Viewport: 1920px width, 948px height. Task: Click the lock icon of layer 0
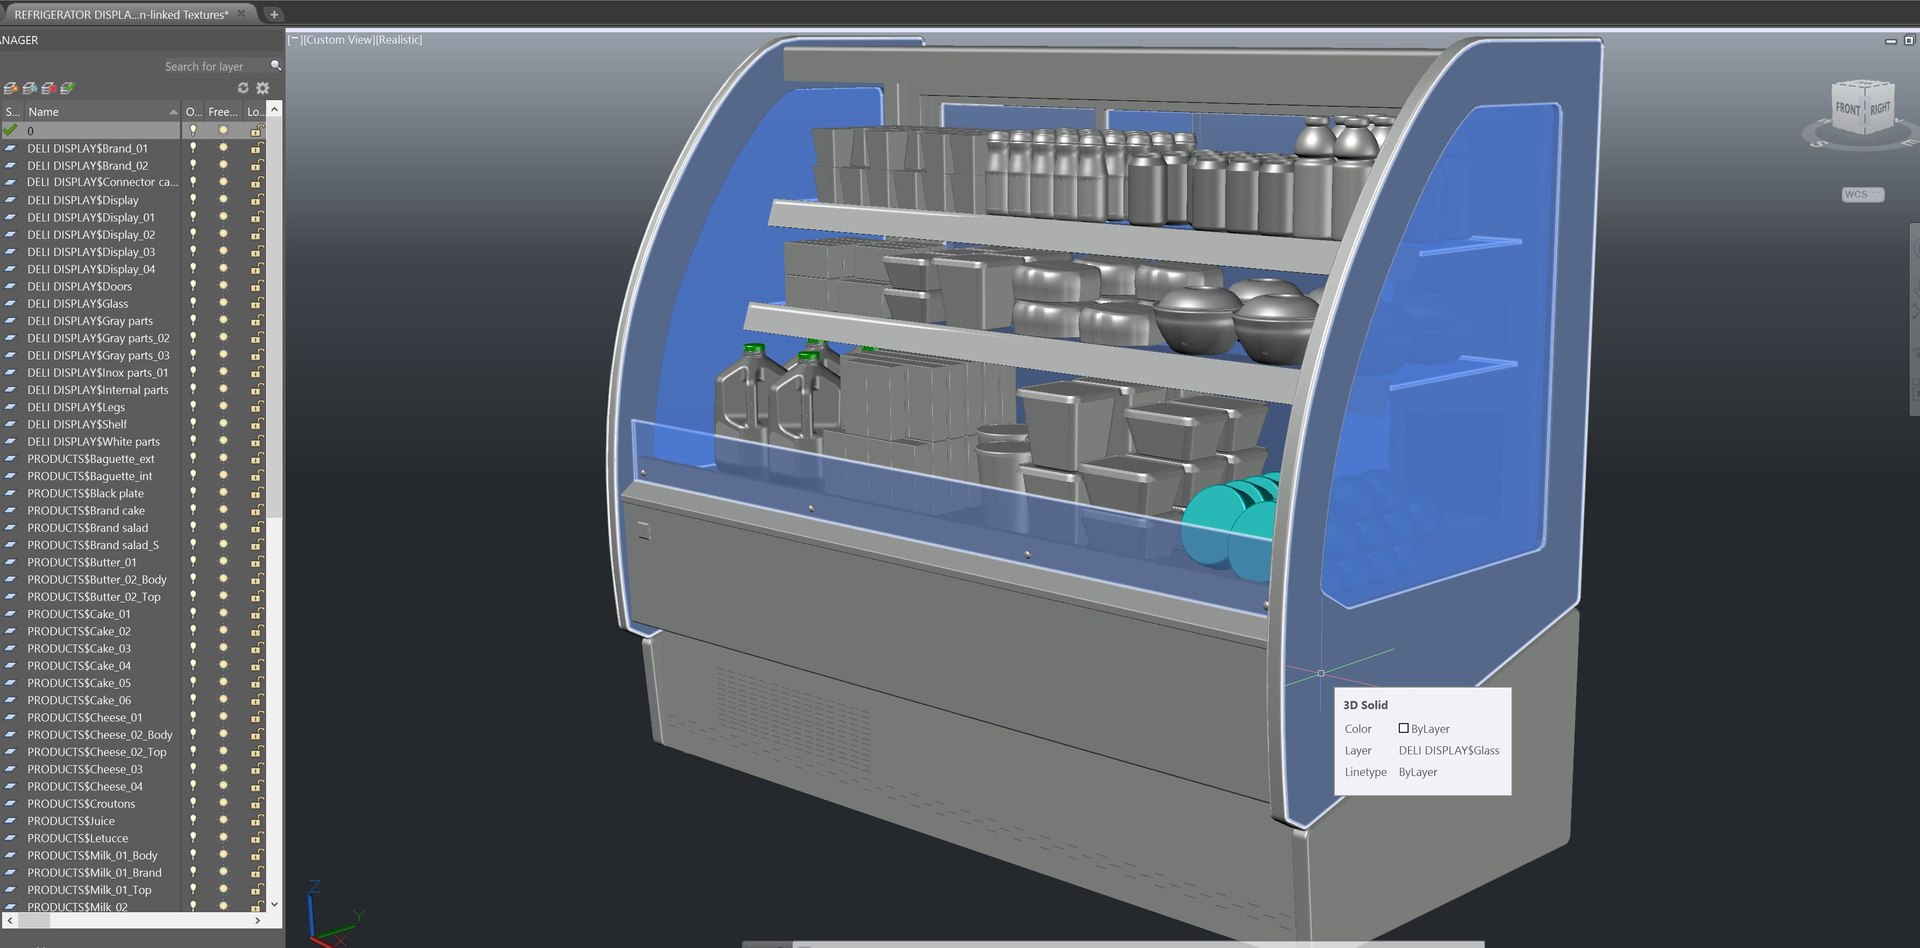(x=257, y=131)
